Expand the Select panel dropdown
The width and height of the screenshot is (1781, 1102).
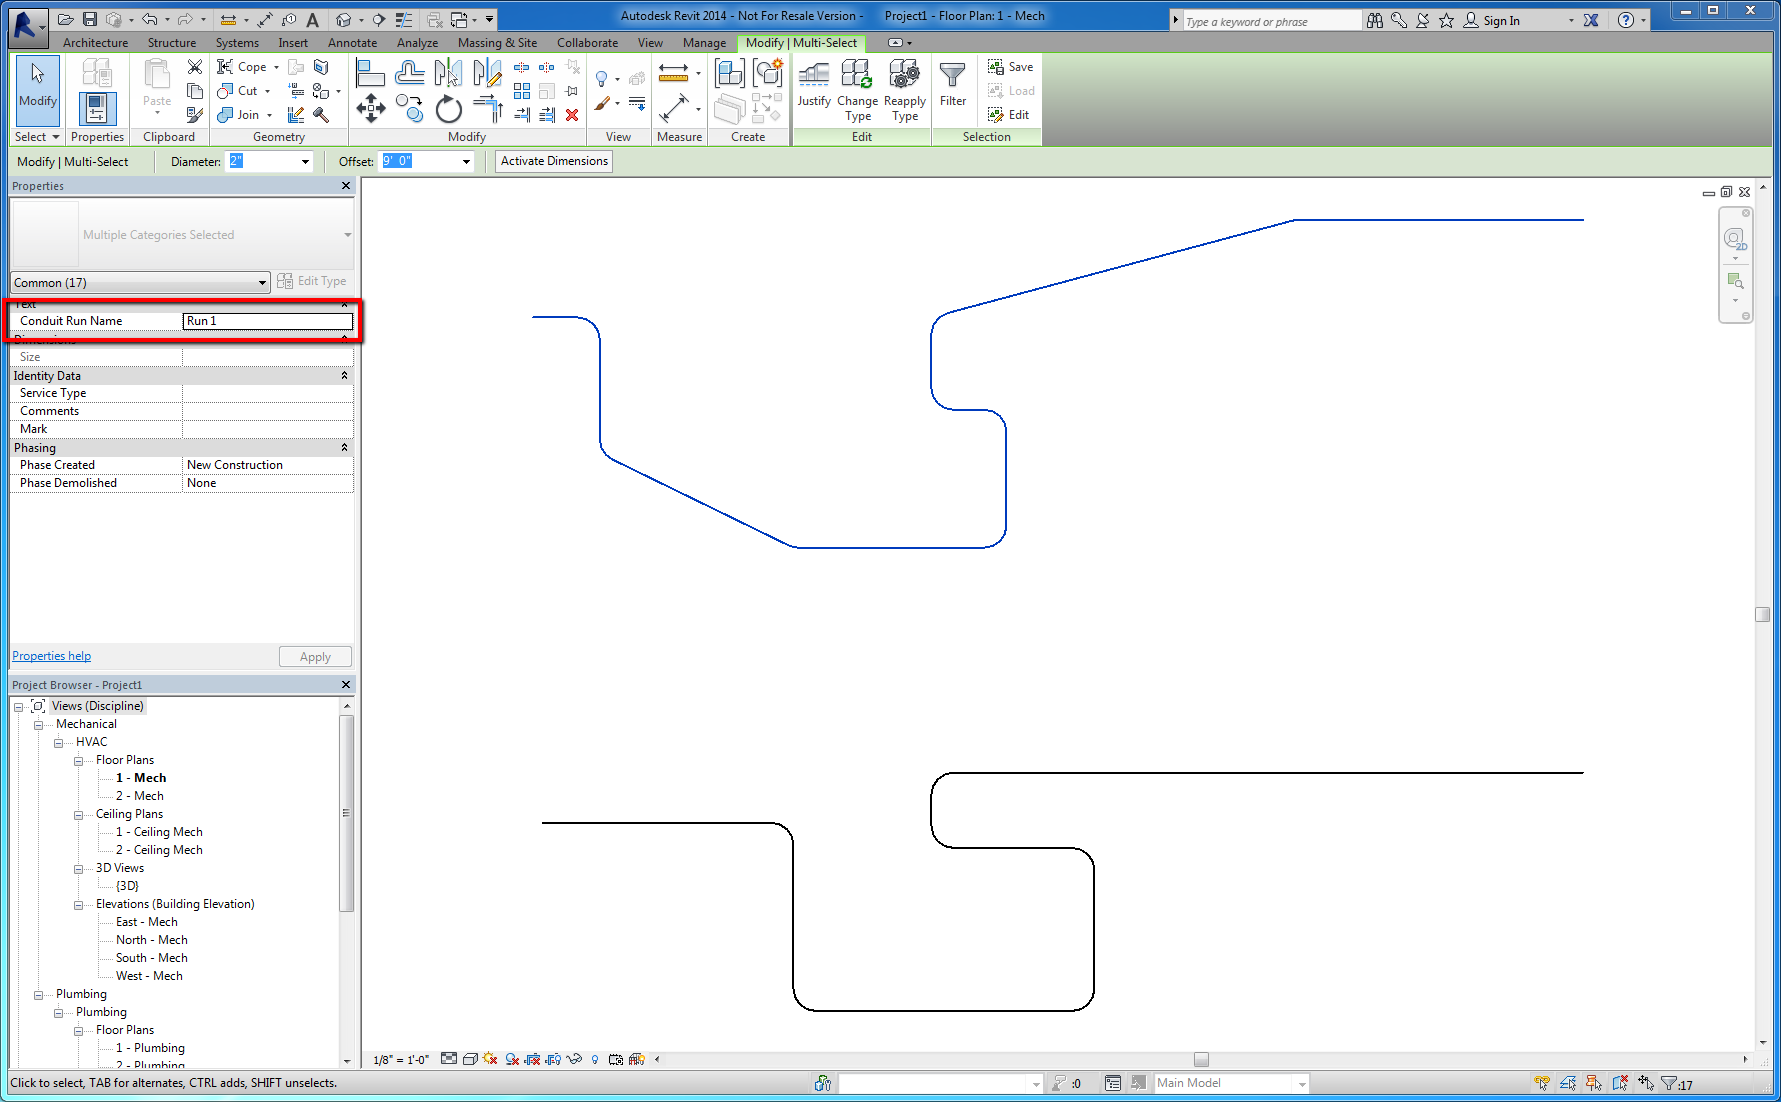point(37,137)
